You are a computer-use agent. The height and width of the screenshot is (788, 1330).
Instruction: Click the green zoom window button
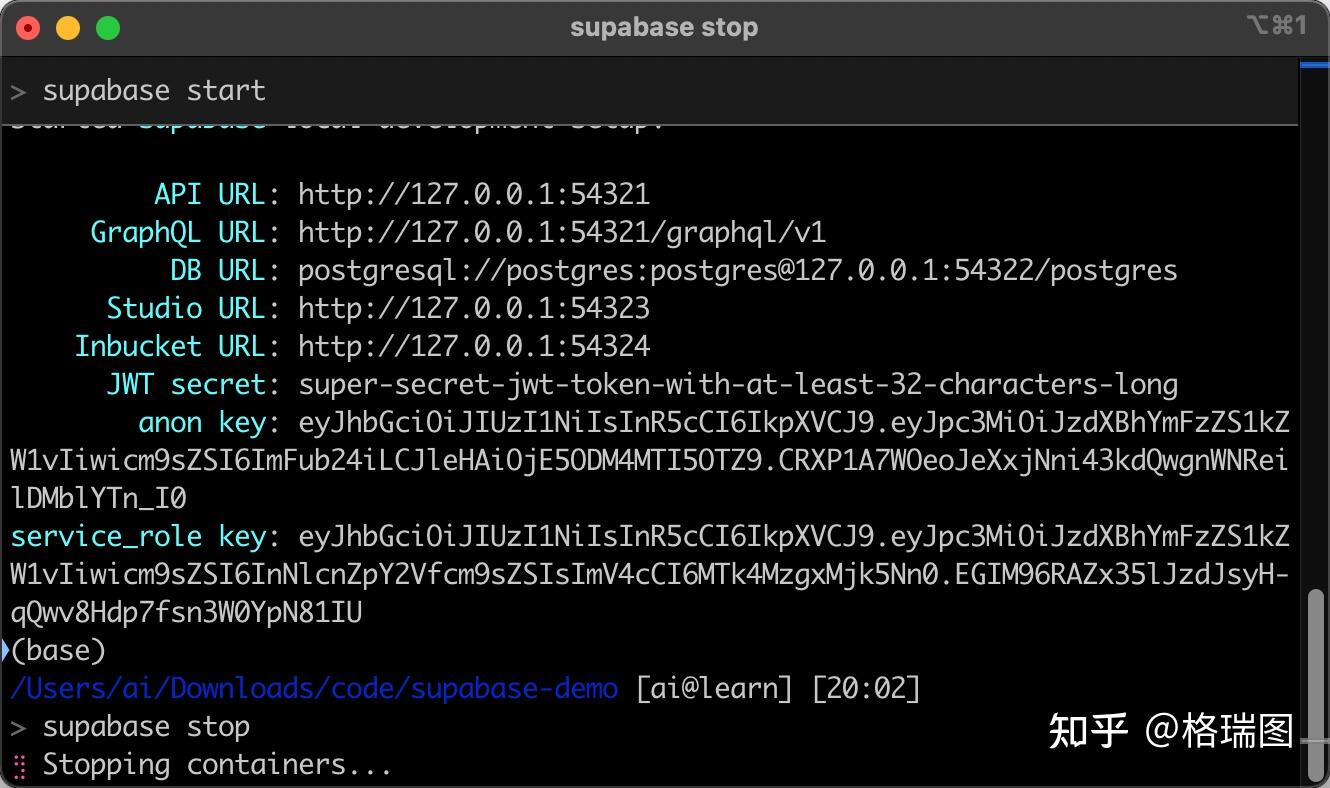pyautogui.click(x=108, y=28)
